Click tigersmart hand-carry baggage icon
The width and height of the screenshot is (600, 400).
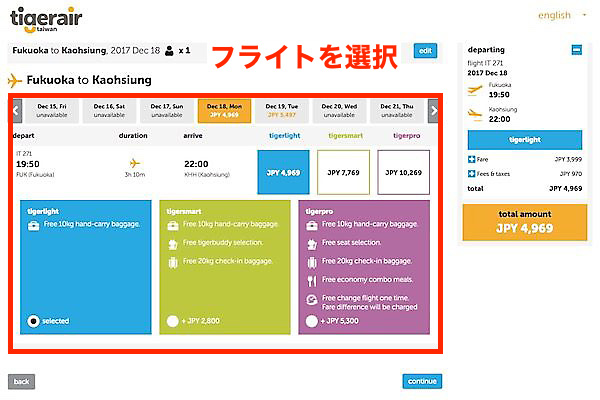point(173,225)
